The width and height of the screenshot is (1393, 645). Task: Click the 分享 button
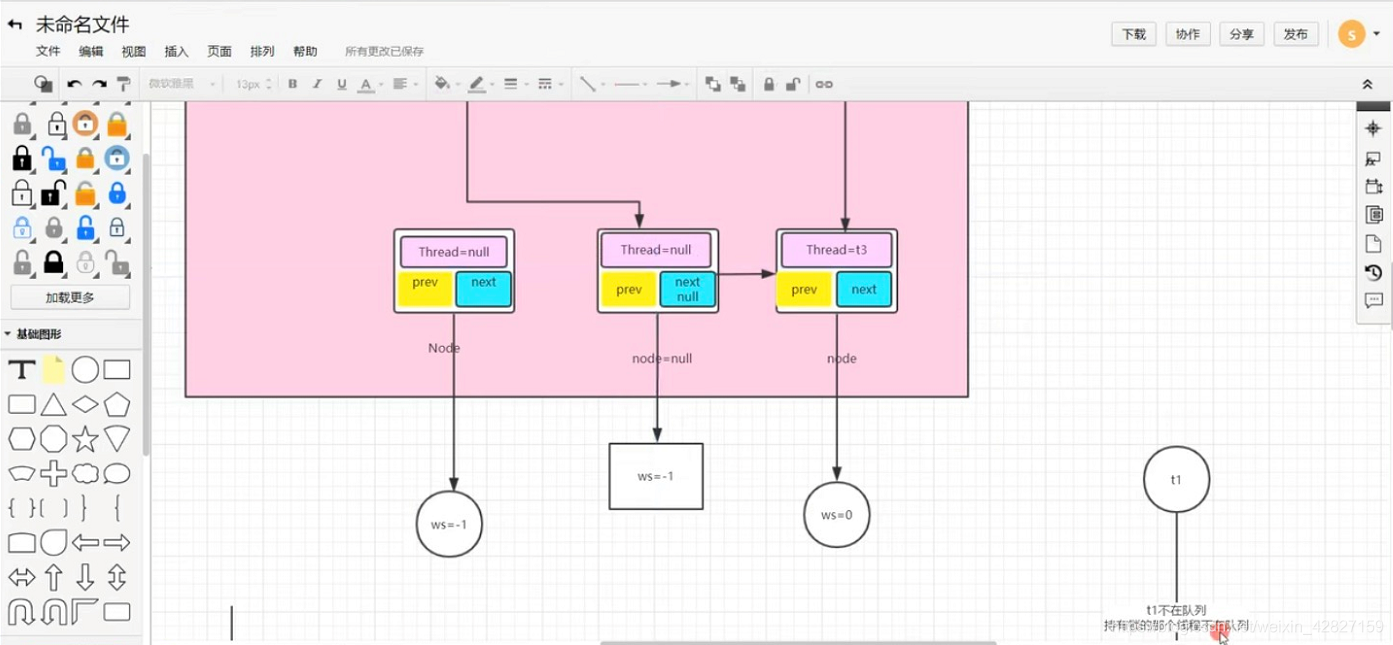(x=1242, y=34)
